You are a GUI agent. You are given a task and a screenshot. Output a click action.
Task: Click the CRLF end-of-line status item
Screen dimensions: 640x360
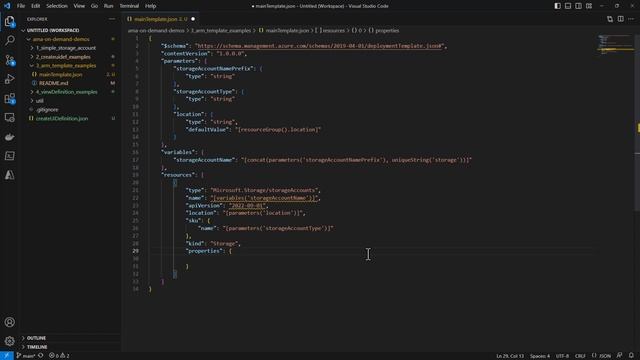tap(580, 356)
